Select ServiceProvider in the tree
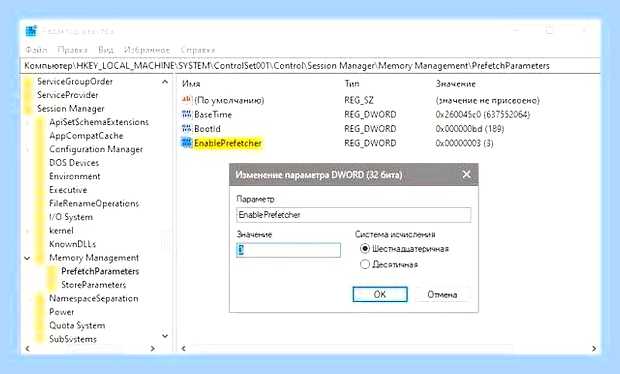This screenshot has width=620, height=374. point(68,95)
